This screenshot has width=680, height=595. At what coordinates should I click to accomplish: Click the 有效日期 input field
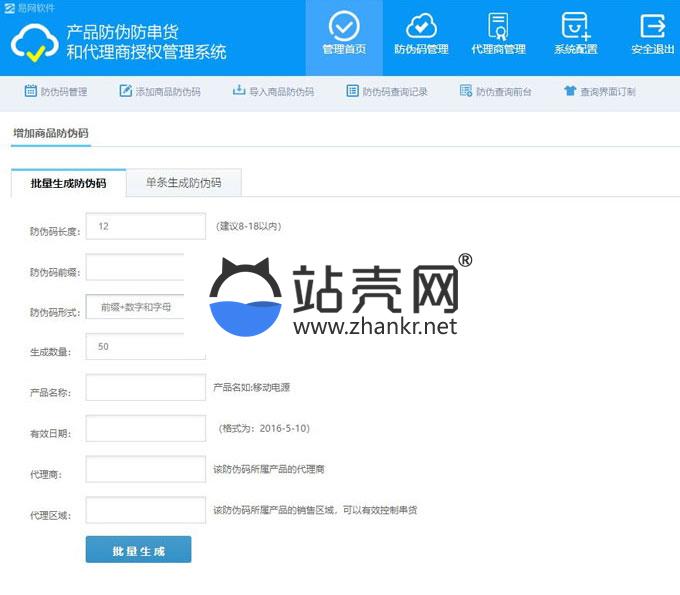(145, 428)
